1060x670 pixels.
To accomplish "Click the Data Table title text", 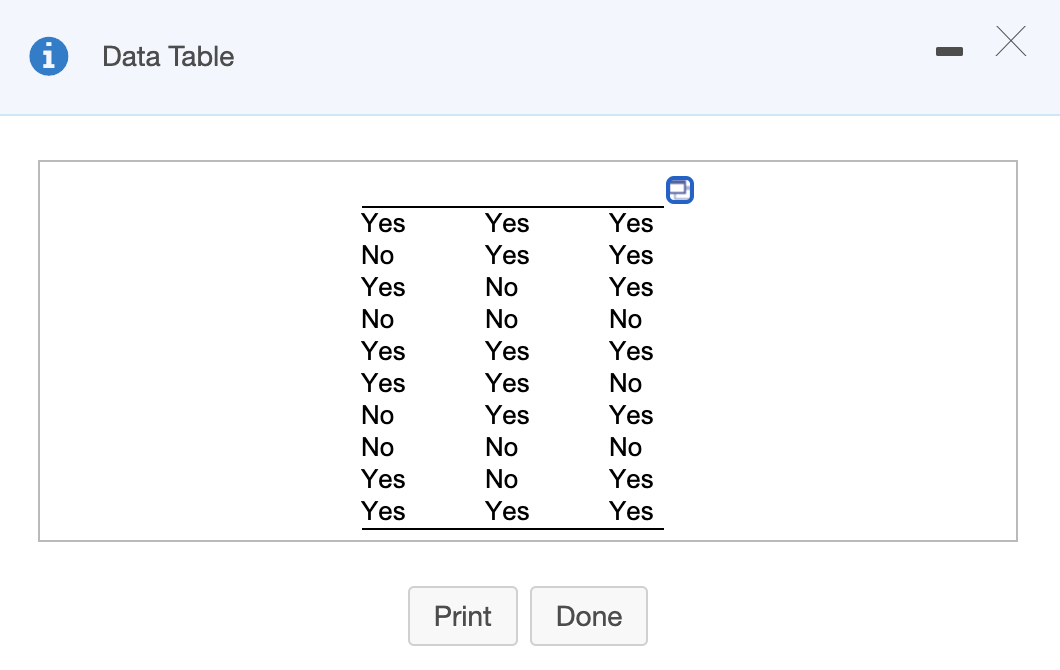I will 168,56.
